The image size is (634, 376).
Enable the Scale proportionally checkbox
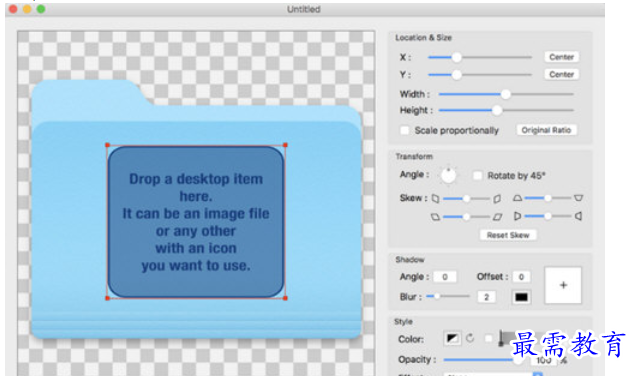tap(405, 130)
